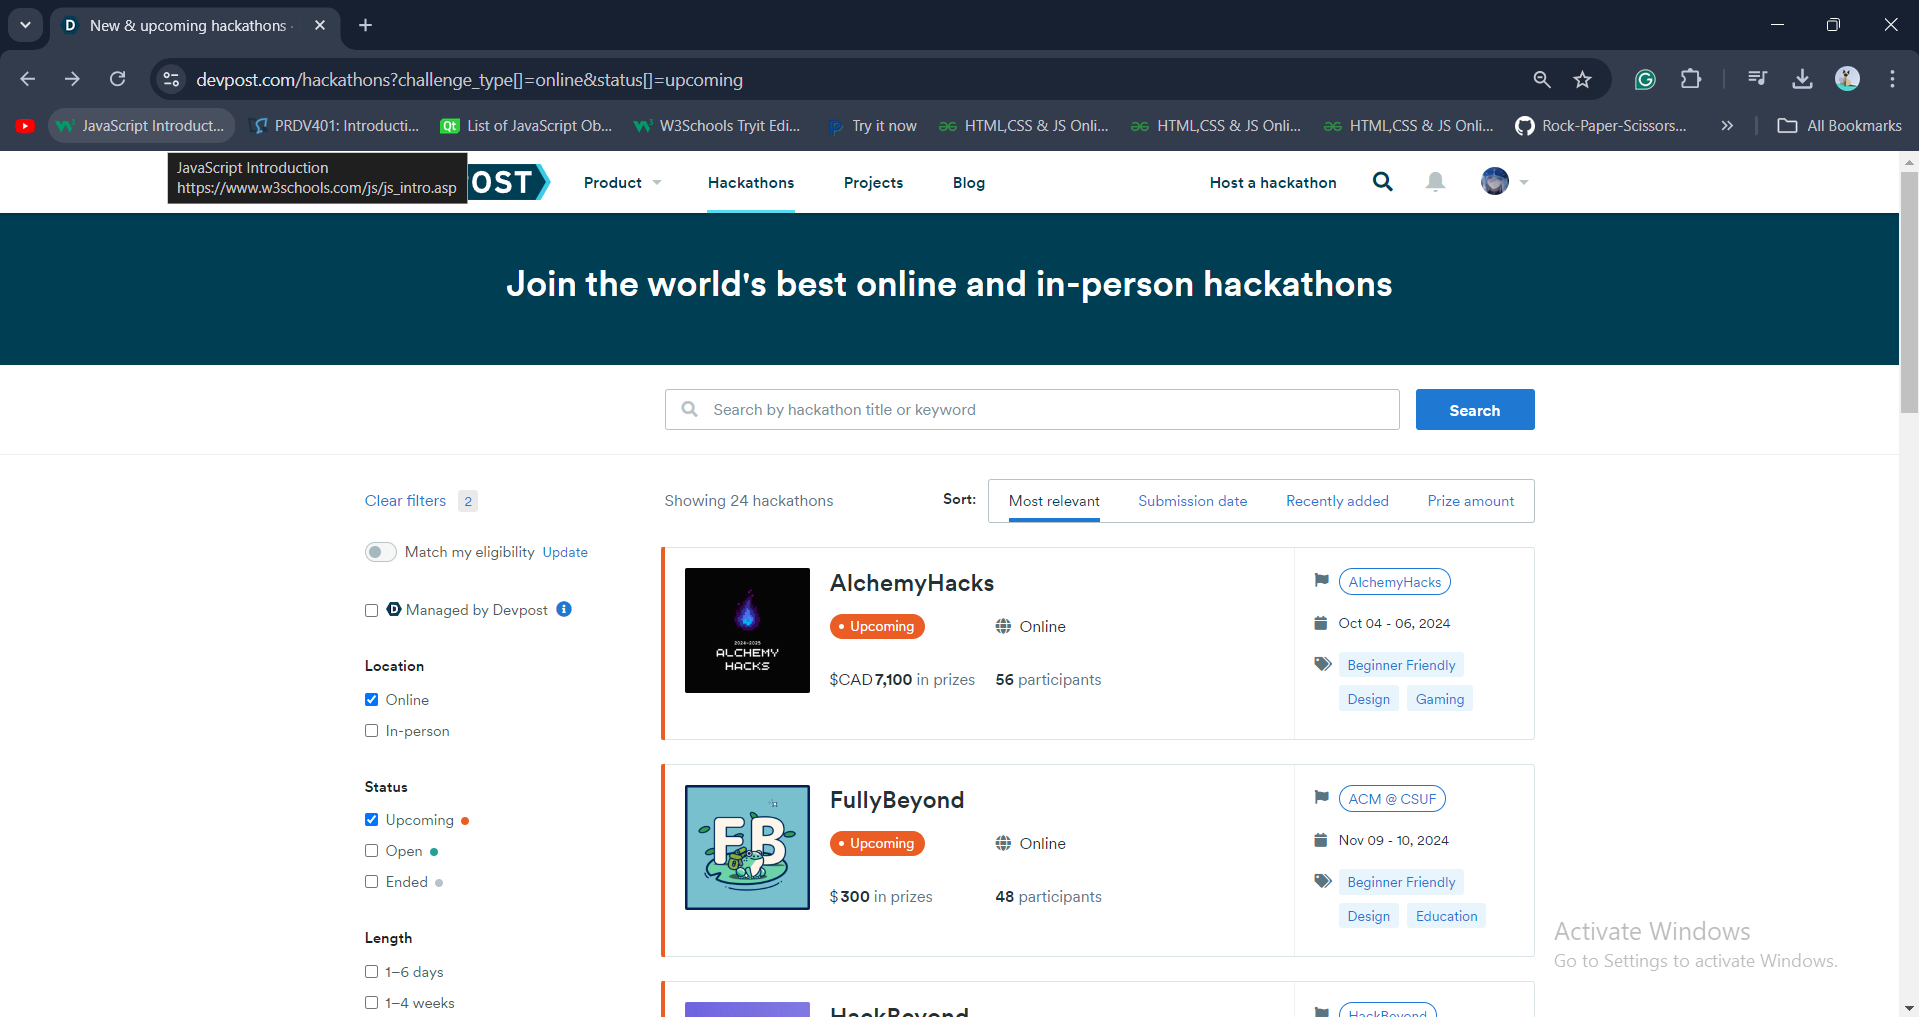Screen dimensions: 1919x1017
Task: Expand the Product dropdown menu
Action: pos(622,182)
